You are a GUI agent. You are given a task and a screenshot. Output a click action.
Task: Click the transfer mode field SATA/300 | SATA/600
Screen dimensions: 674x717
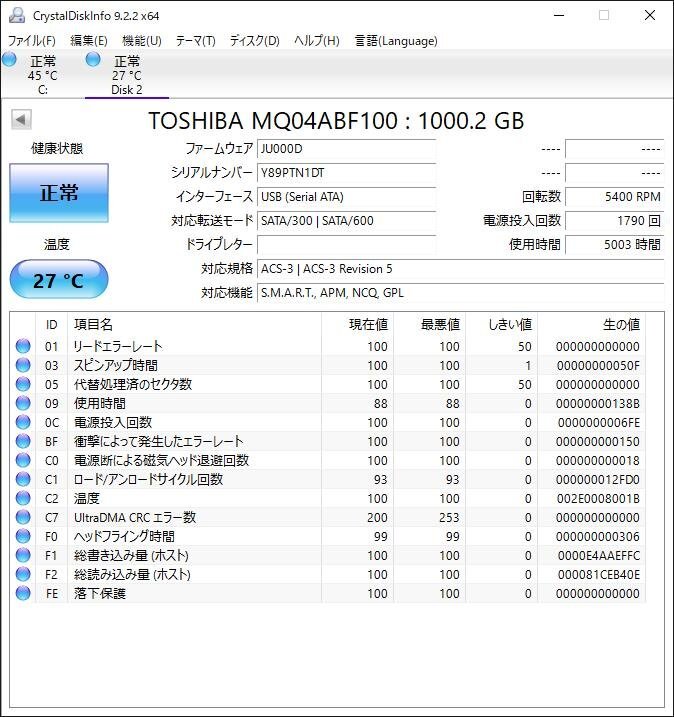pyautogui.click(x=346, y=221)
